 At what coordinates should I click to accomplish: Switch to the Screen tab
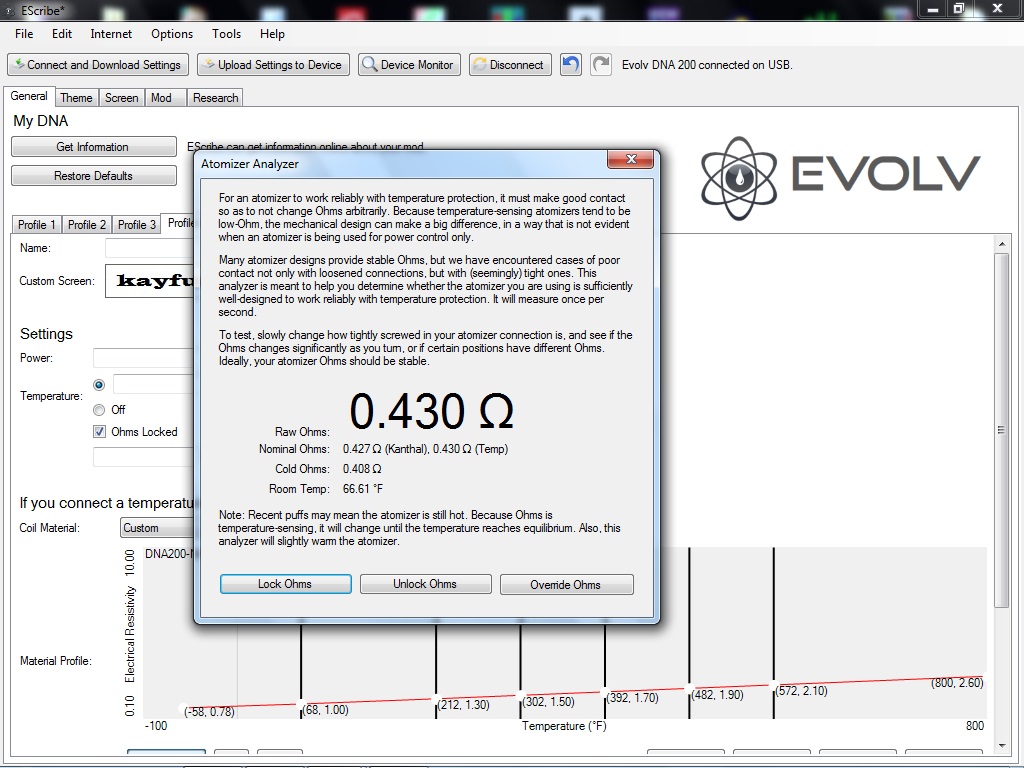[121, 98]
